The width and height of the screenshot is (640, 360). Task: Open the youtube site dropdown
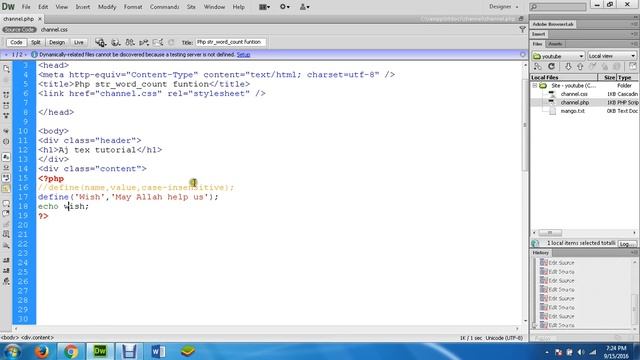(558, 56)
